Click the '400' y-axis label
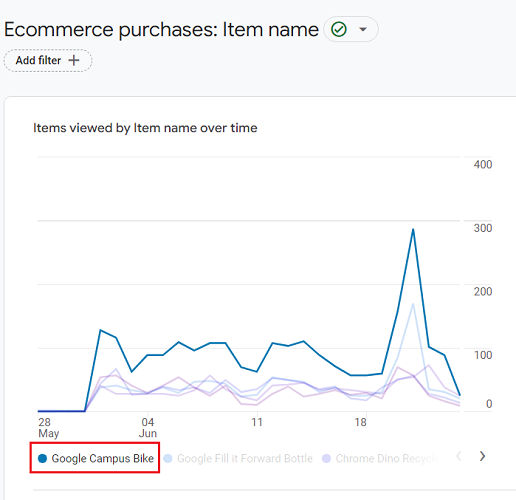This screenshot has width=516, height=500. (483, 164)
